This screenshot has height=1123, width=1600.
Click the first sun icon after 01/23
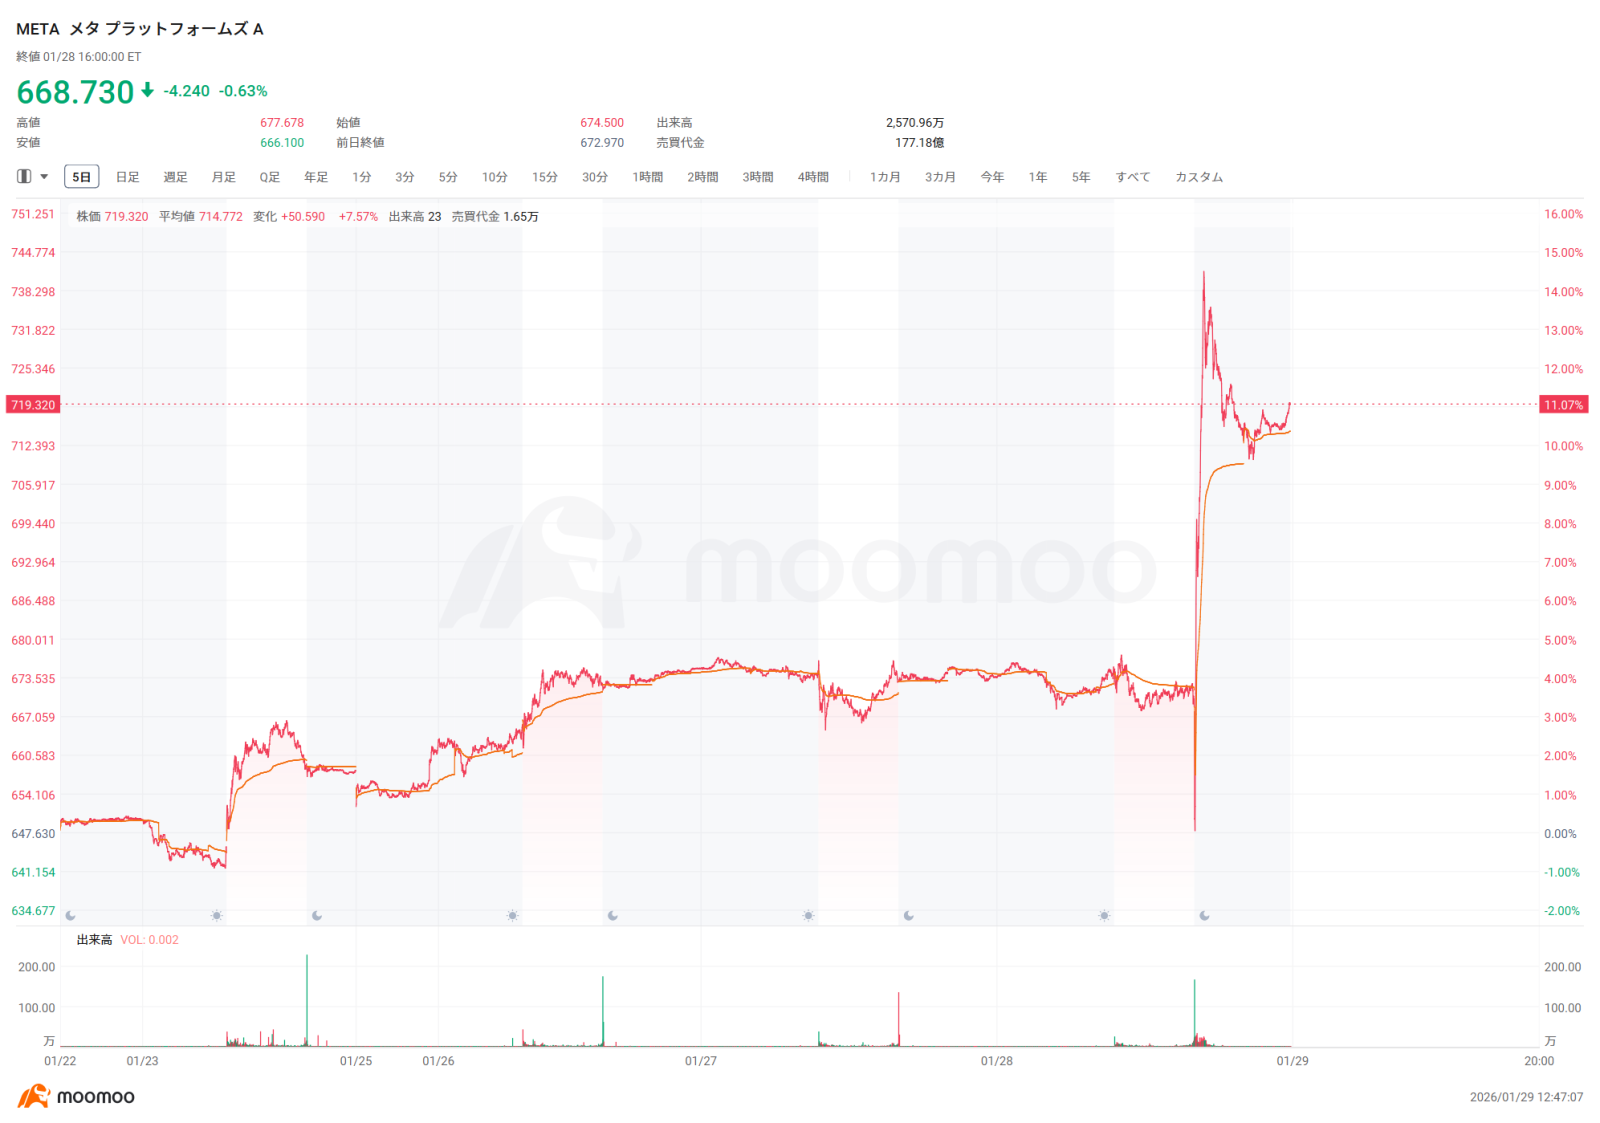[x=217, y=915]
